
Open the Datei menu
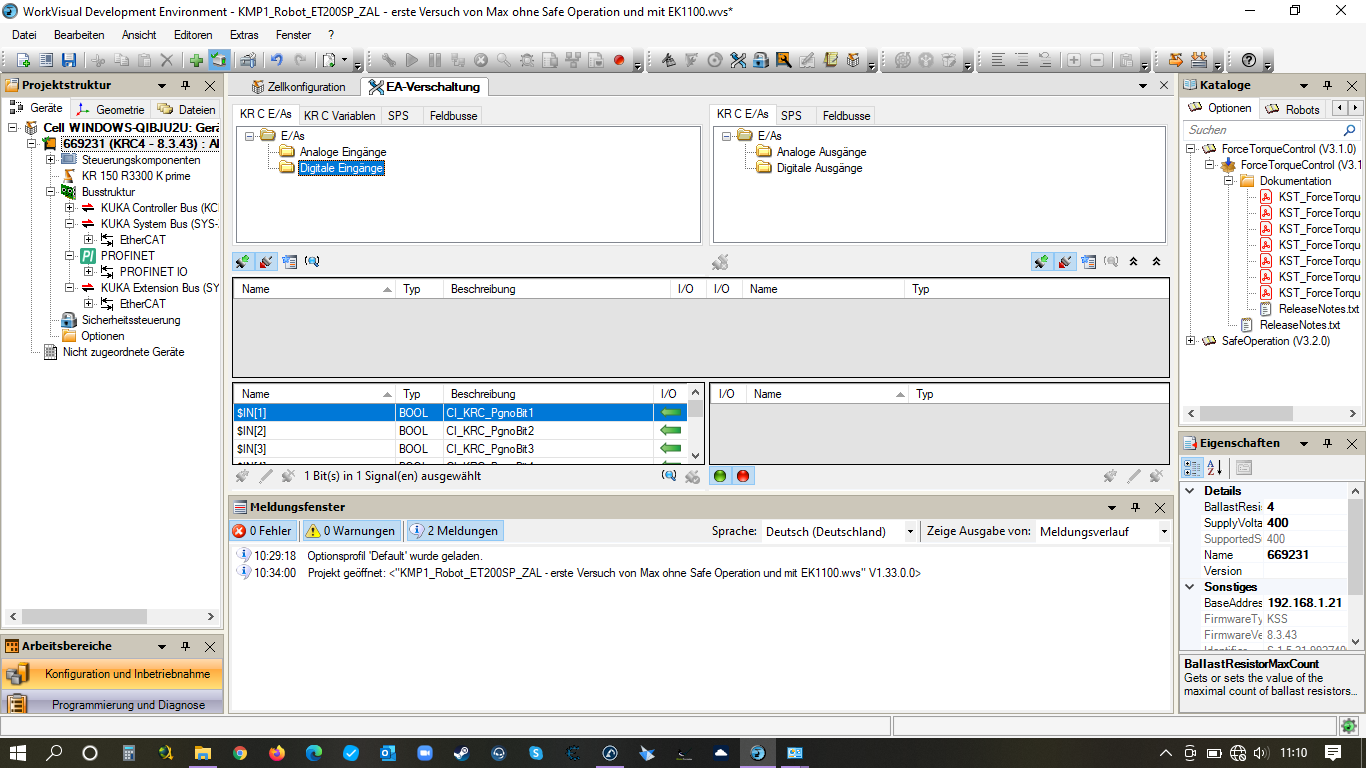point(24,34)
